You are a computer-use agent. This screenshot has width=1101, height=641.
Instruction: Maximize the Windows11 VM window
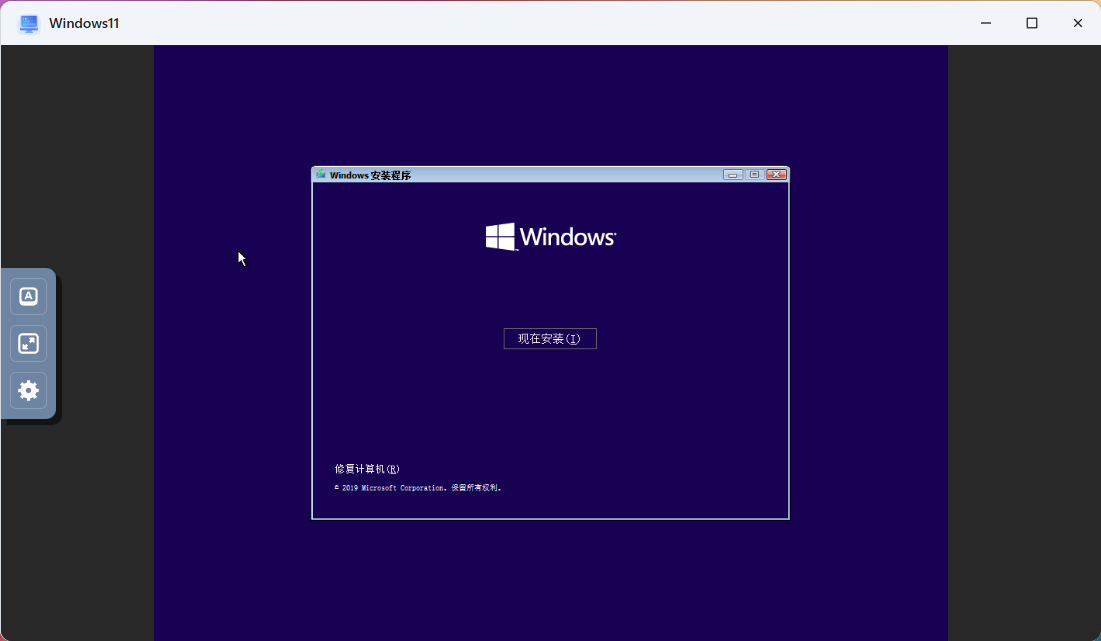1031,23
